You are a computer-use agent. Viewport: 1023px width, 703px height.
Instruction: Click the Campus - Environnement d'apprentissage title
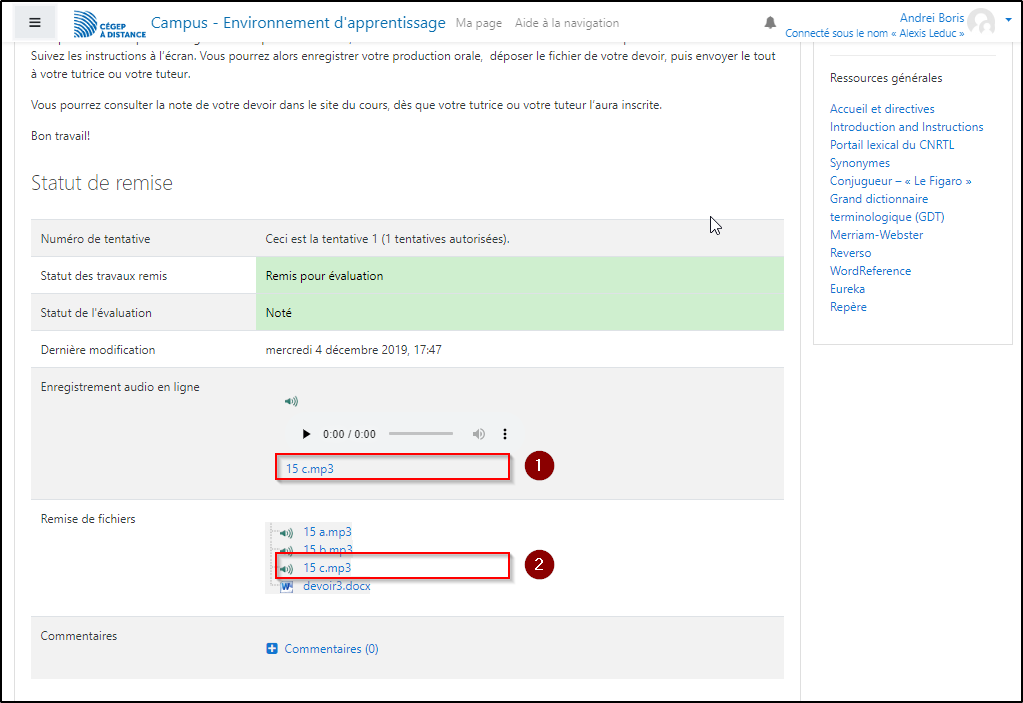298,22
